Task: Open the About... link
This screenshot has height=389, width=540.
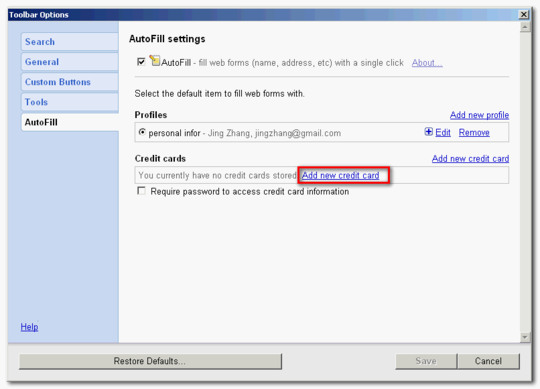Action: click(427, 63)
